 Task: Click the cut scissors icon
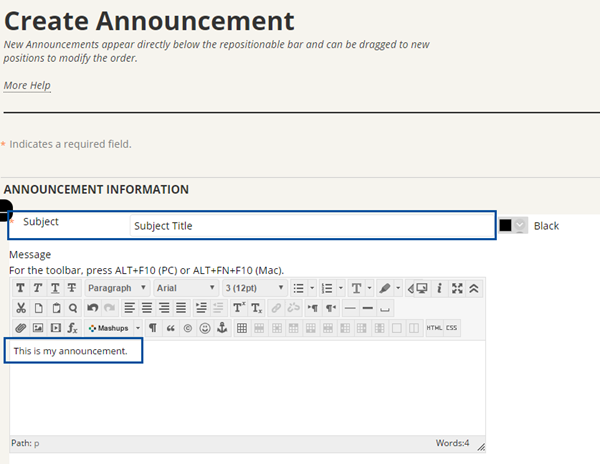coord(21,308)
